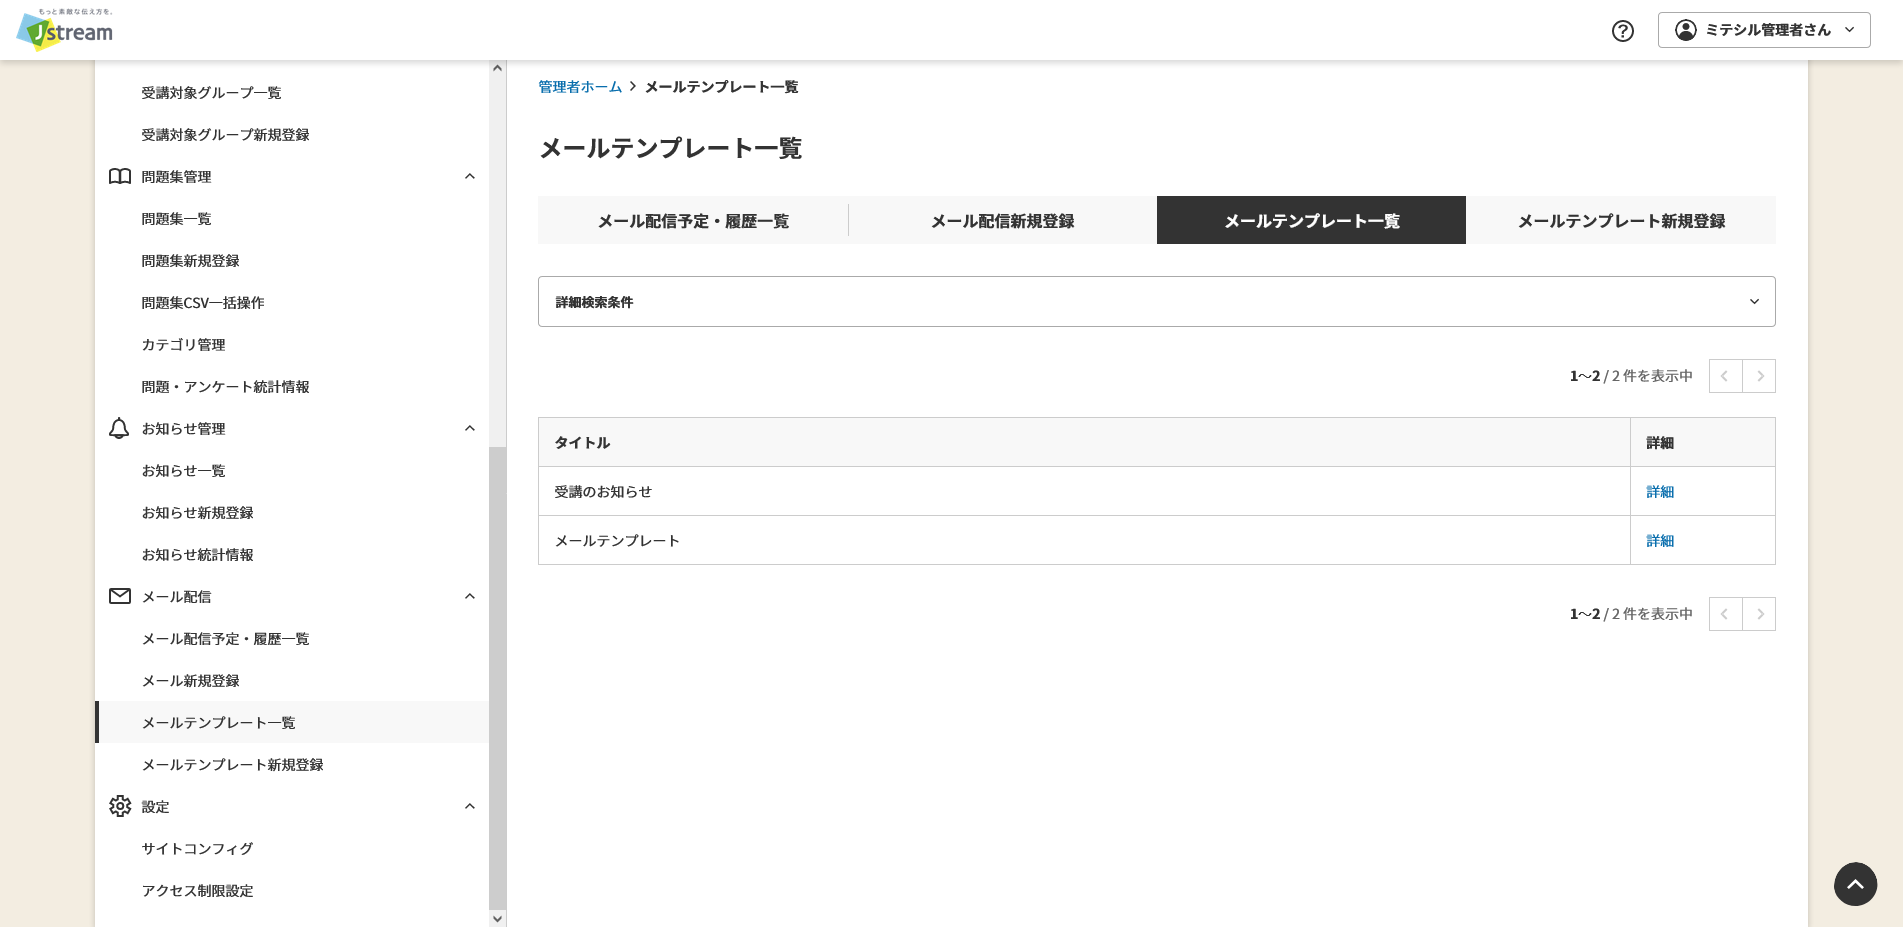
Task: Collapse the 設定 sidebar section
Action: pyautogui.click(x=470, y=807)
